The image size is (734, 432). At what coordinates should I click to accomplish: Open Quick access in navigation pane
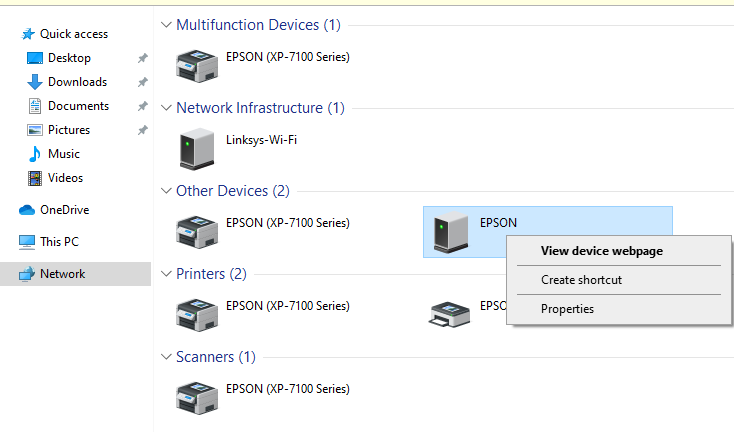point(74,34)
